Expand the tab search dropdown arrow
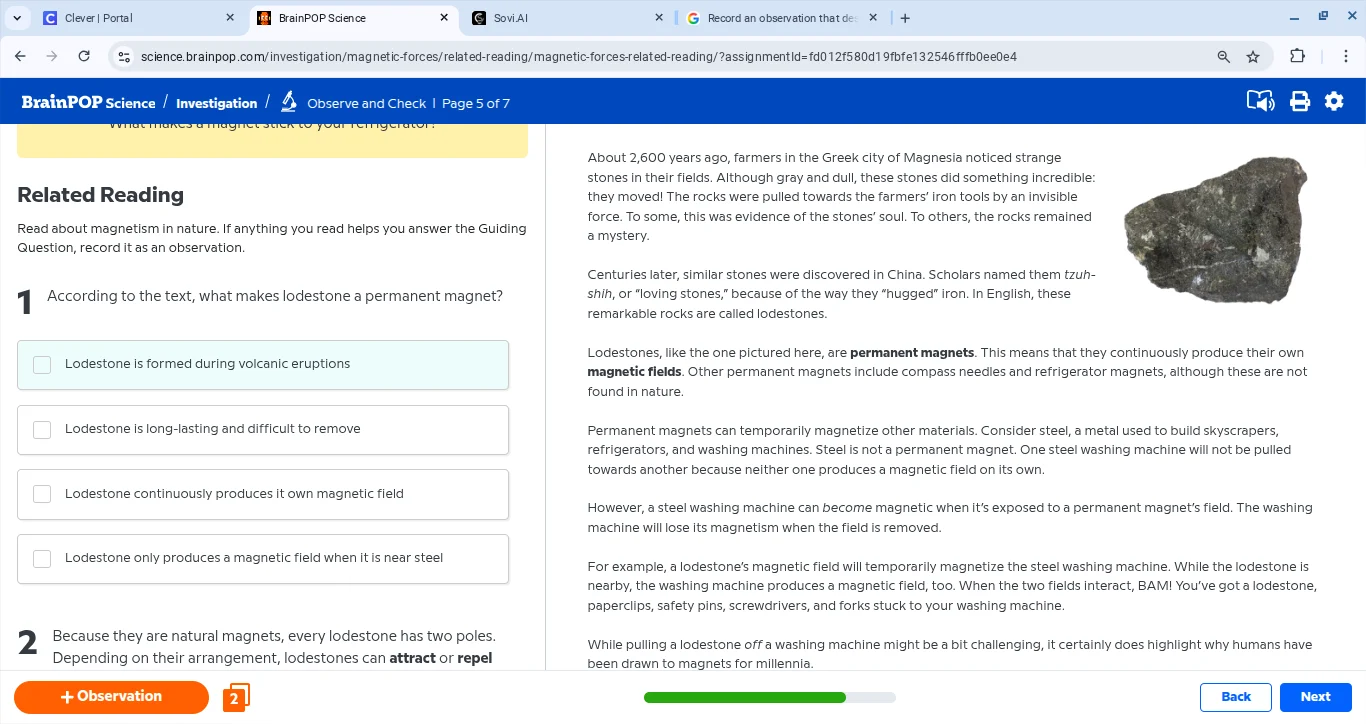The image size is (1366, 724). coord(17,18)
